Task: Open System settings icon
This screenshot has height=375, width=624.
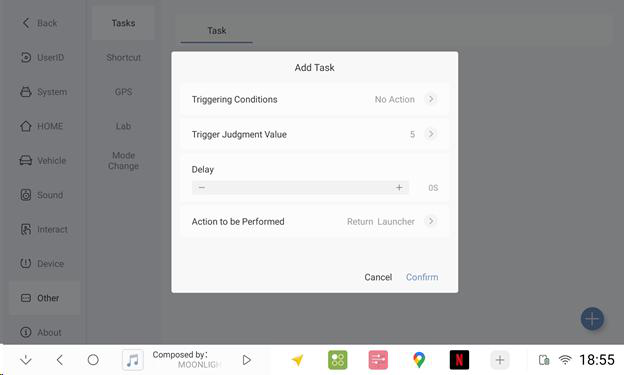Action: [25, 92]
